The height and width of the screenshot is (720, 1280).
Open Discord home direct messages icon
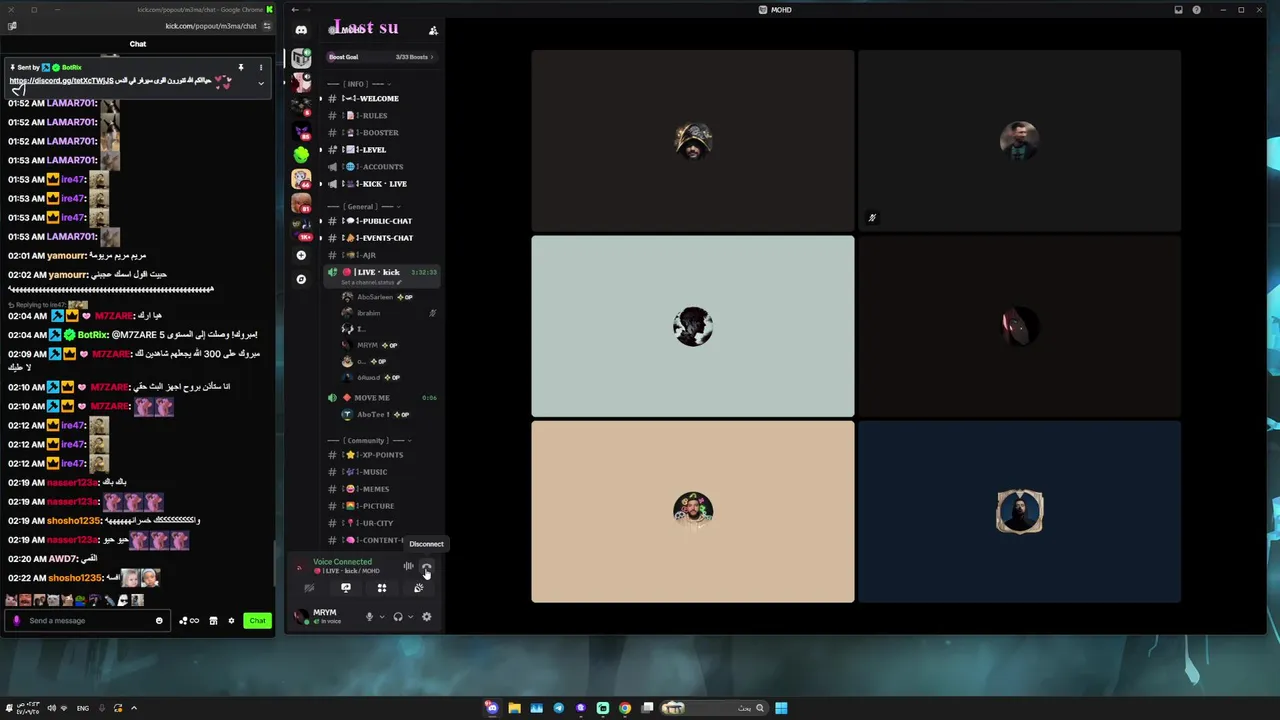(x=301, y=30)
